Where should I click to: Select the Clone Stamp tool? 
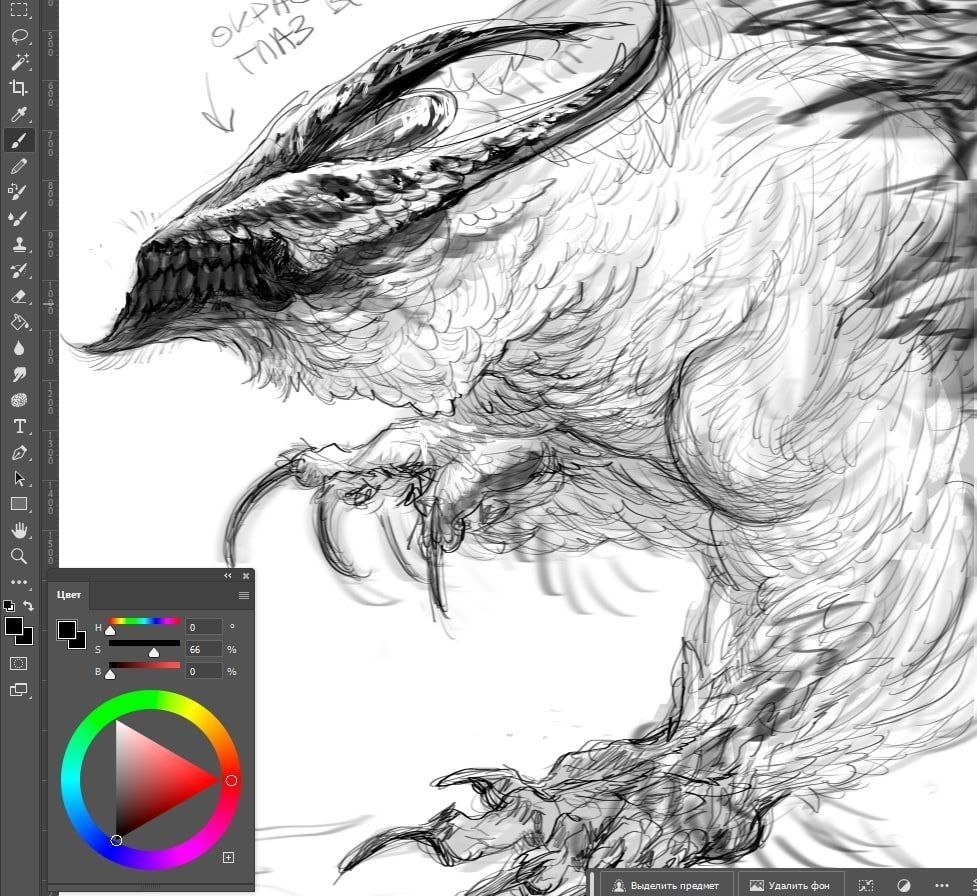click(x=19, y=244)
